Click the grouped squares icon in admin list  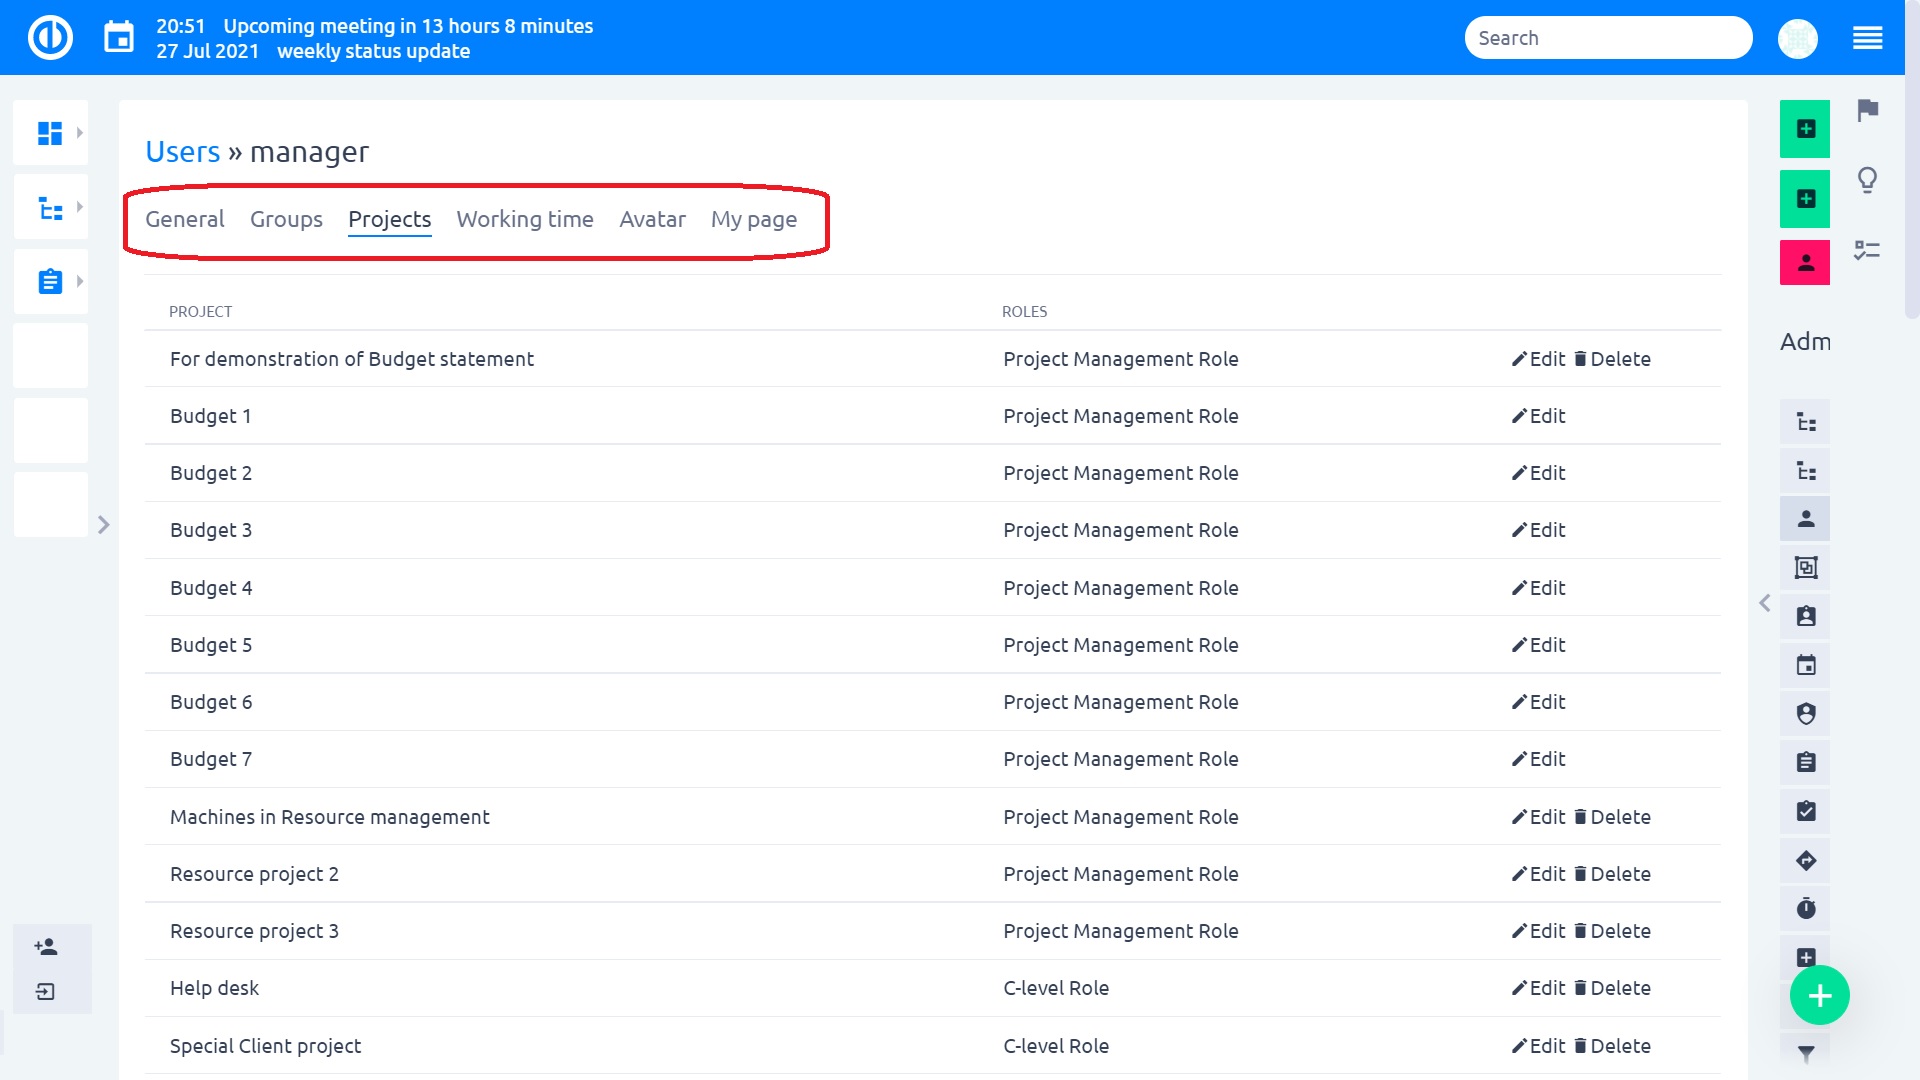point(1805,568)
